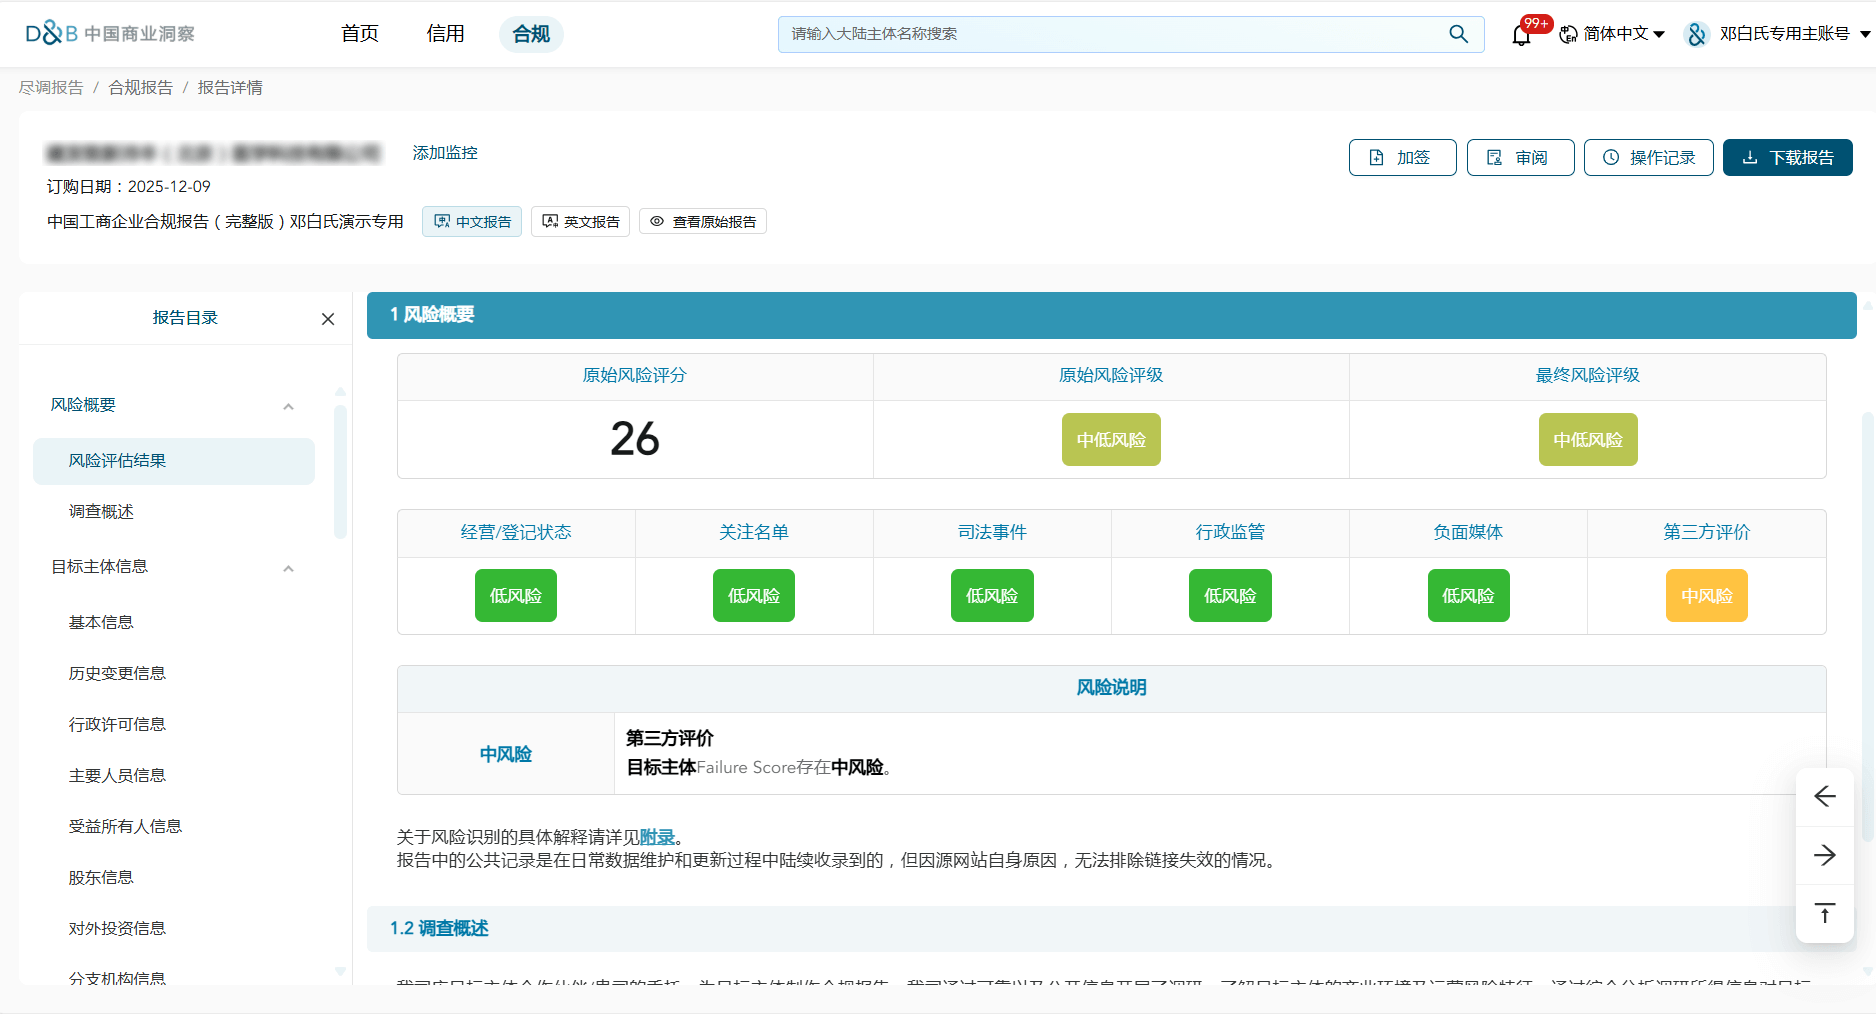Collapse the 风险概要 directory section
The width and height of the screenshot is (1876, 1014).
(288, 406)
